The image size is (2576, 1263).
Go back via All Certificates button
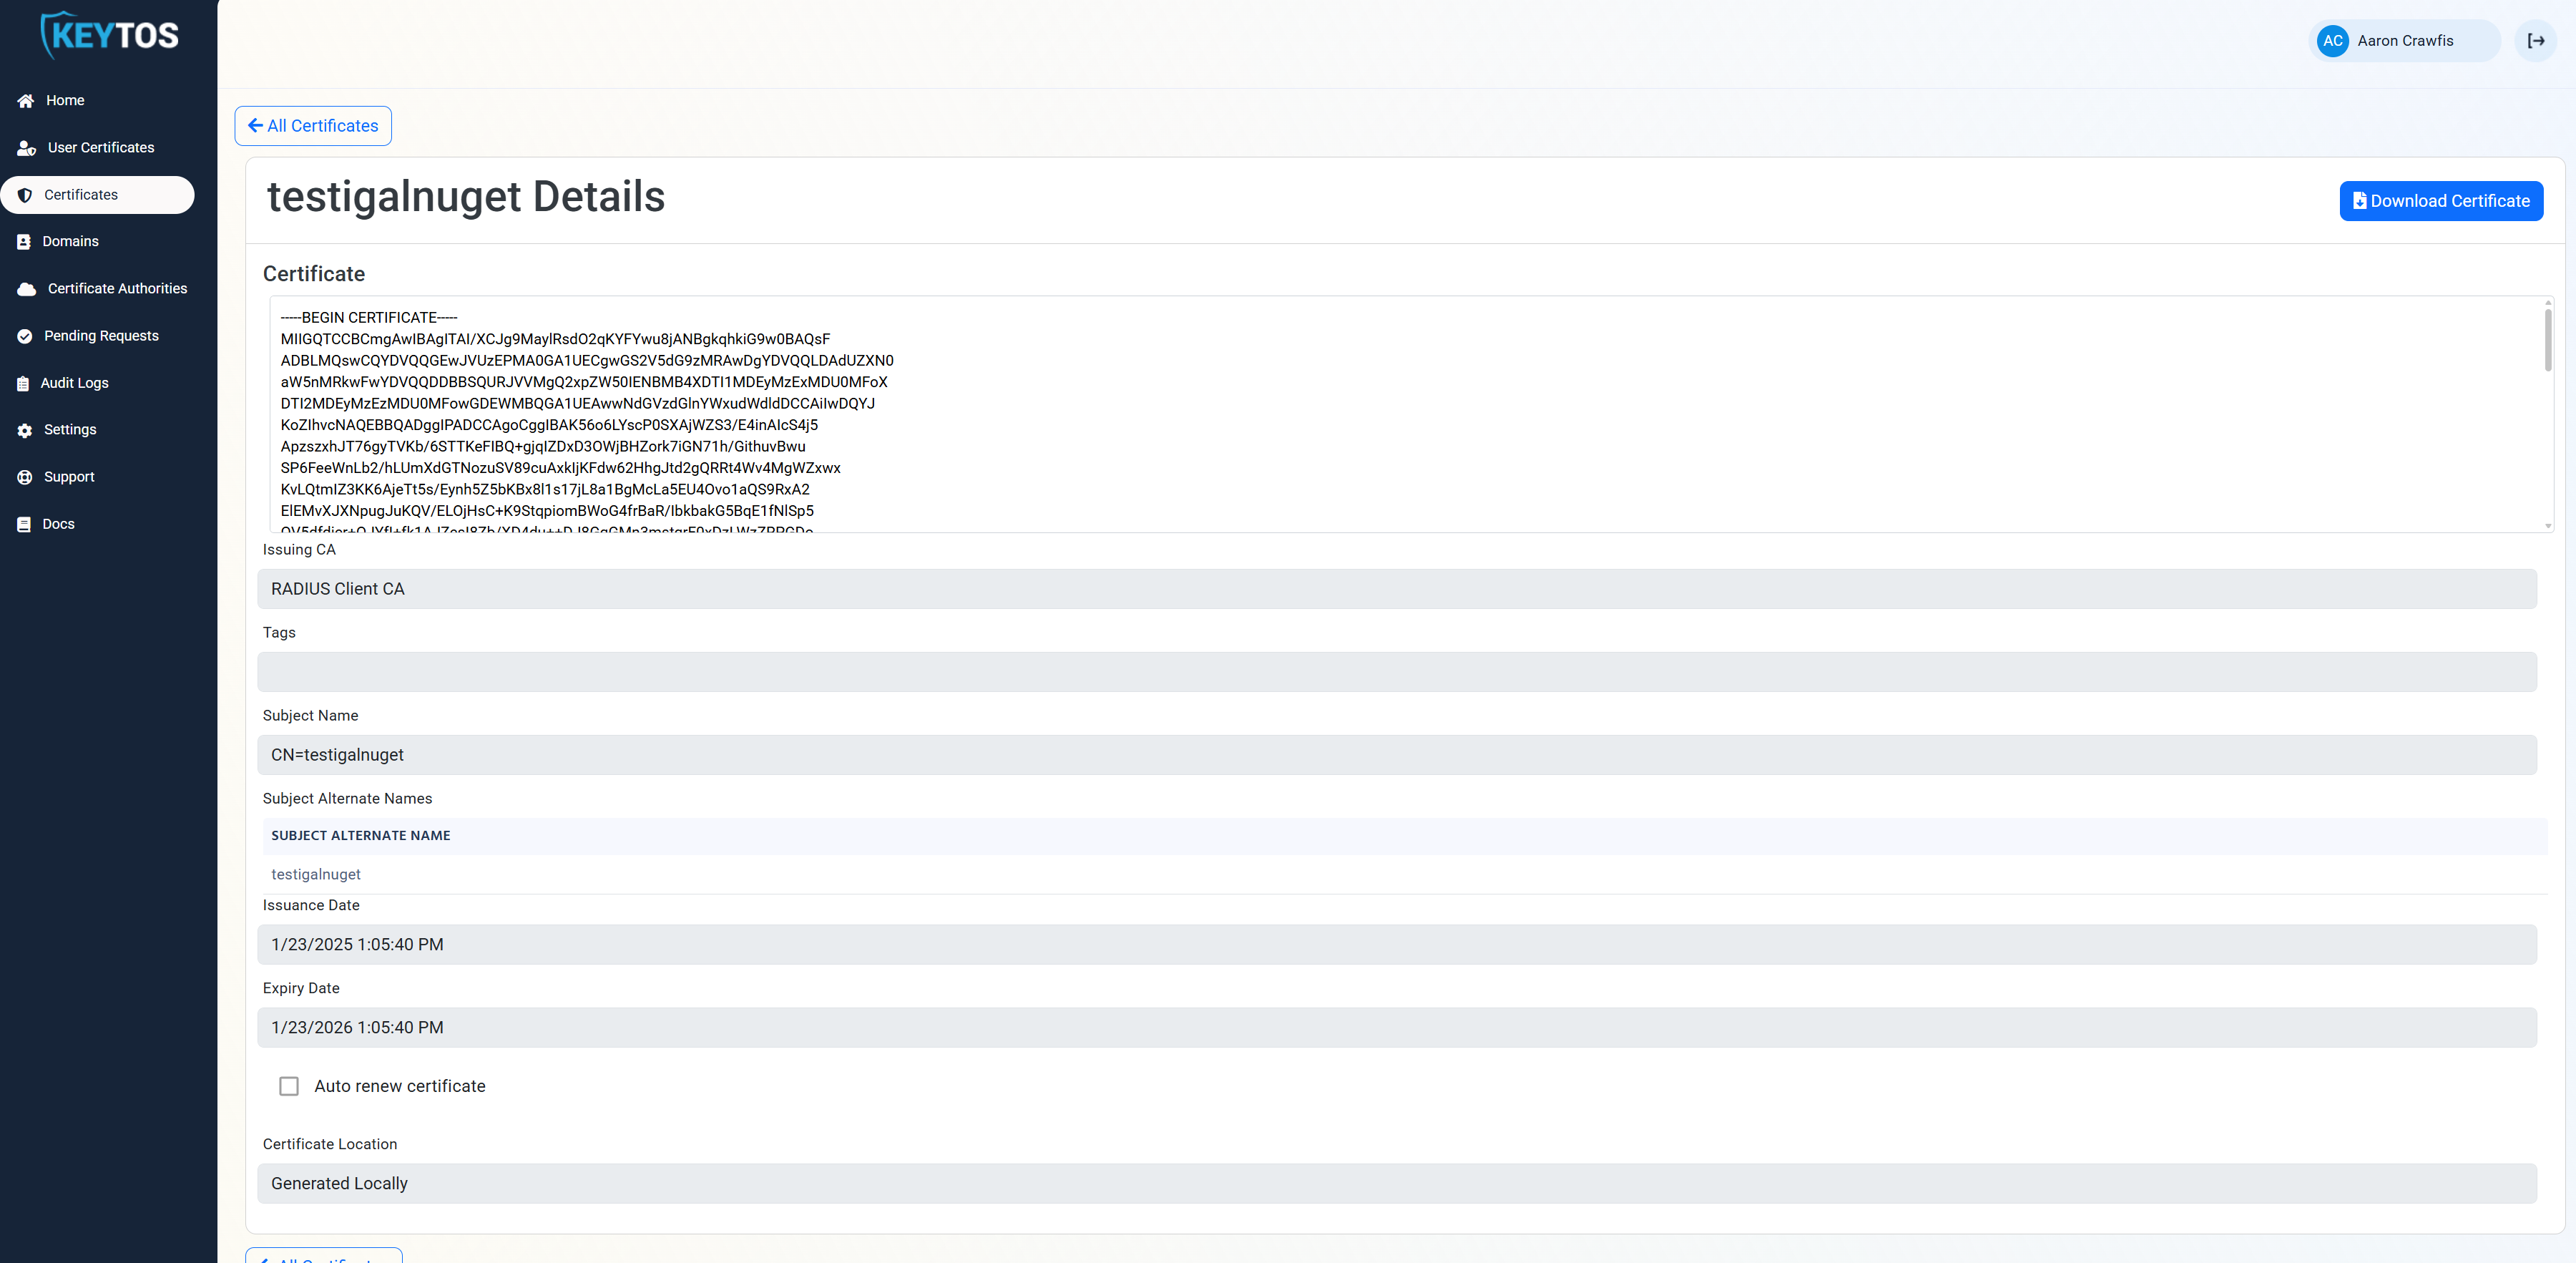click(313, 126)
